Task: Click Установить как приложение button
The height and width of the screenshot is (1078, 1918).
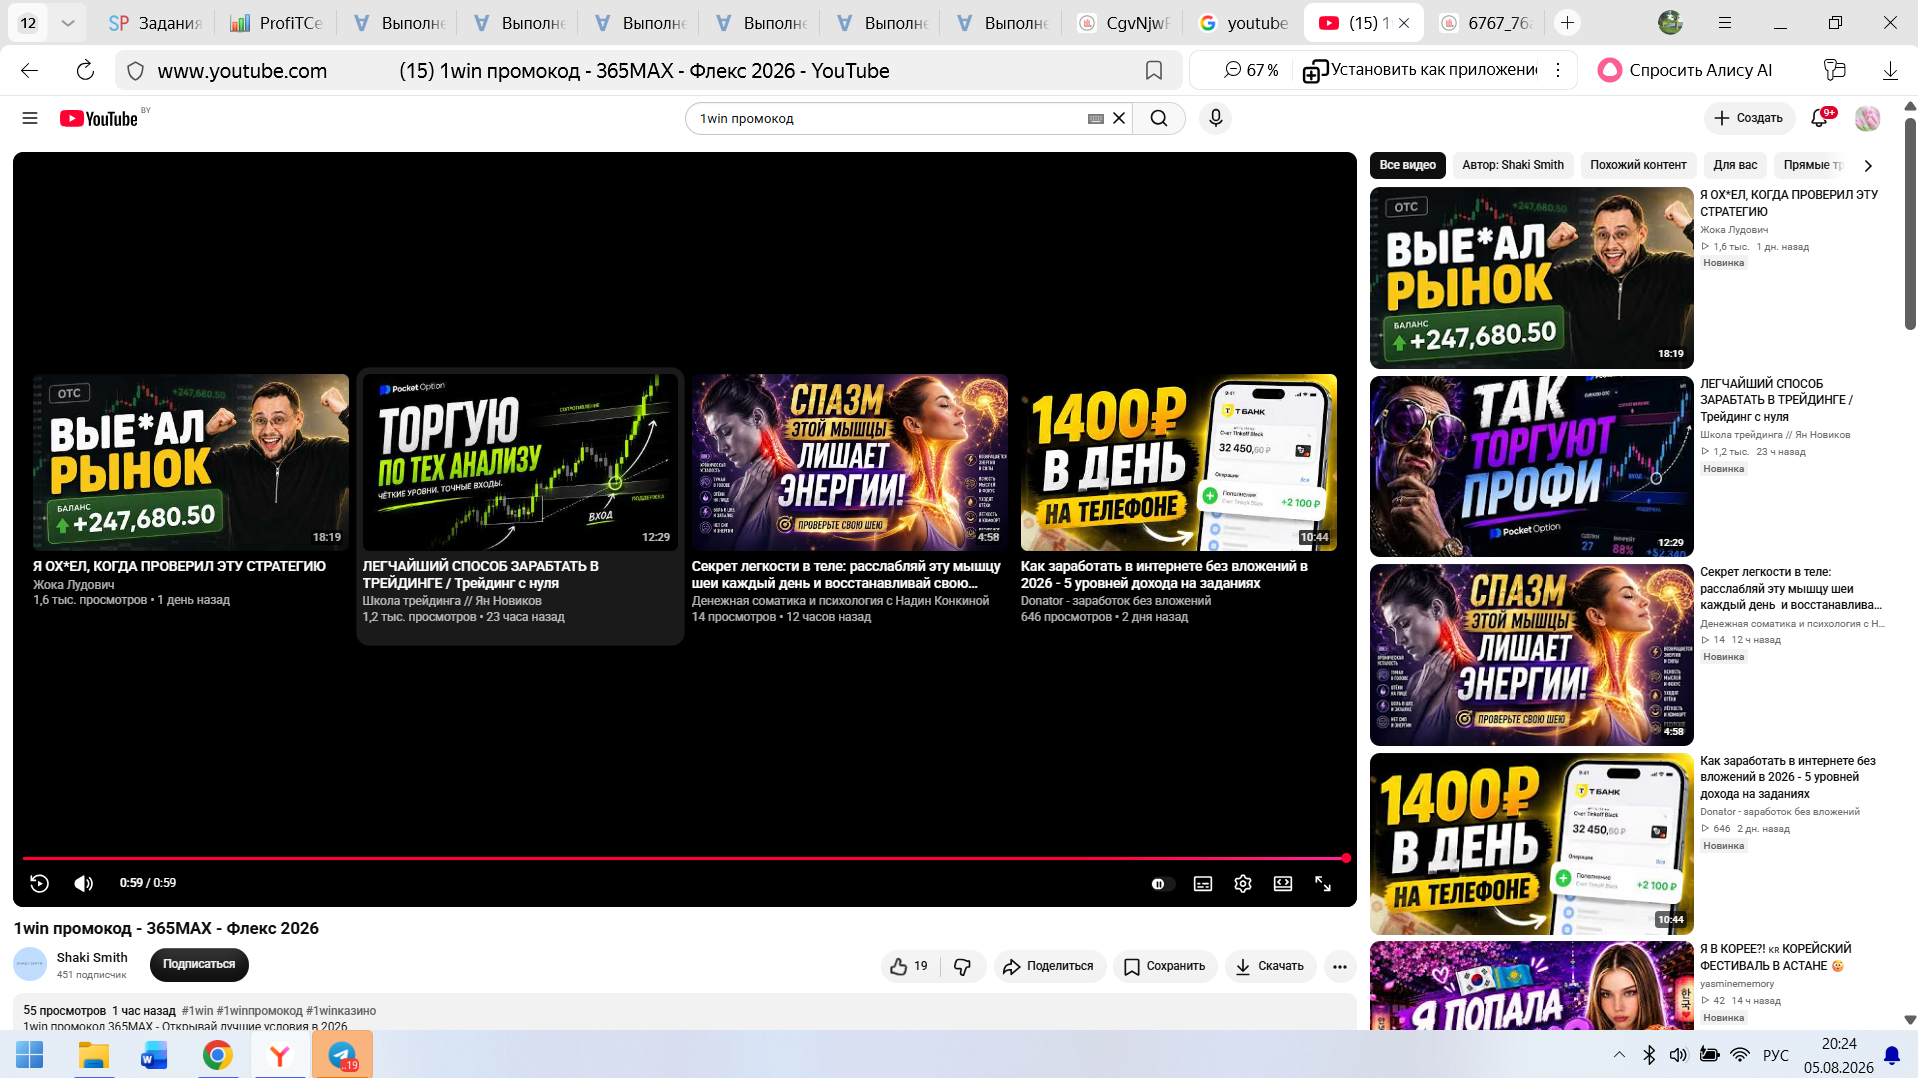Action: [x=1420, y=70]
